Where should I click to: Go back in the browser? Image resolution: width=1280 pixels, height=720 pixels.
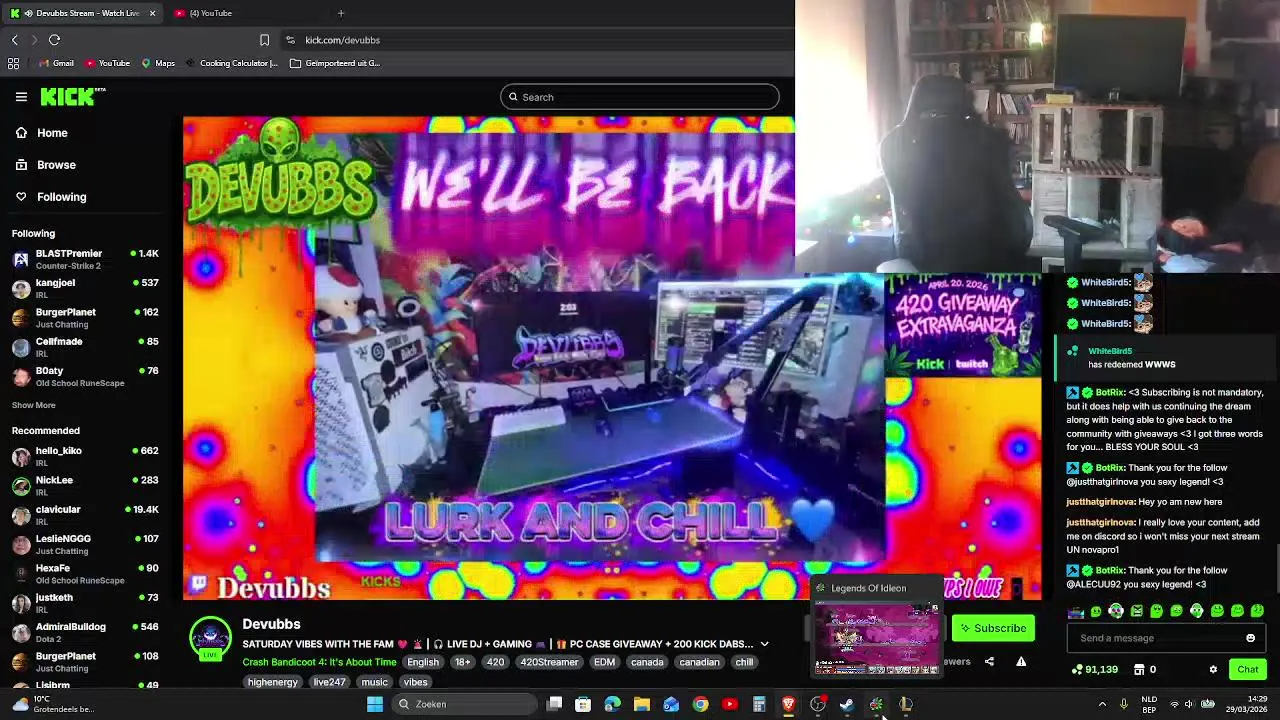14,40
